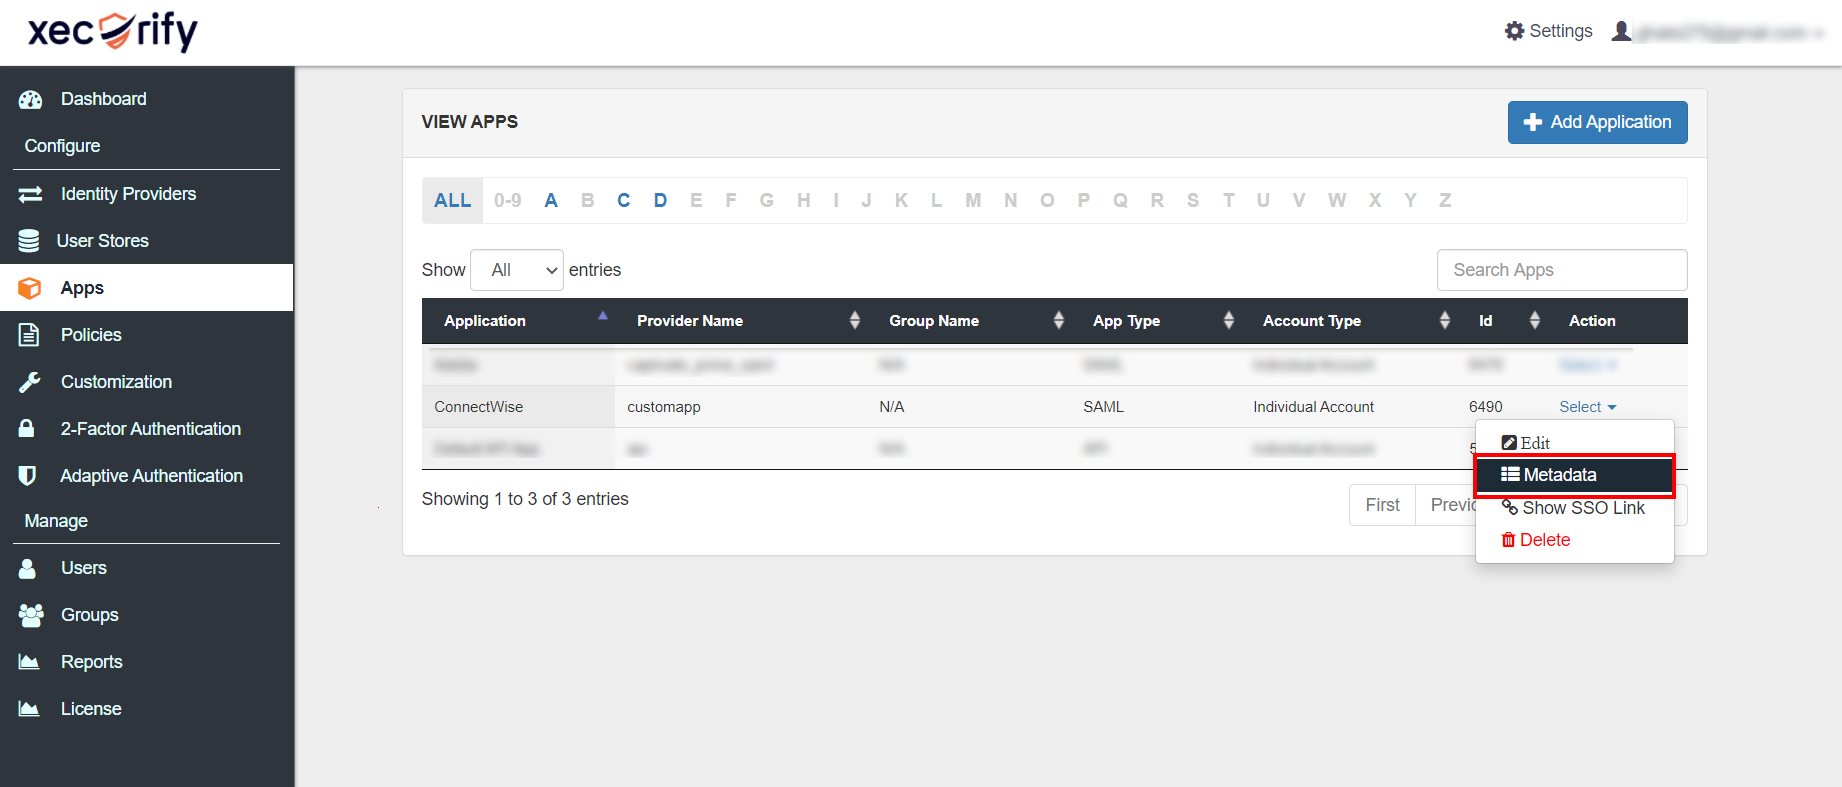Open the Select dropdown for ConnectWise
Image resolution: width=1842 pixels, height=787 pixels.
pos(1588,407)
